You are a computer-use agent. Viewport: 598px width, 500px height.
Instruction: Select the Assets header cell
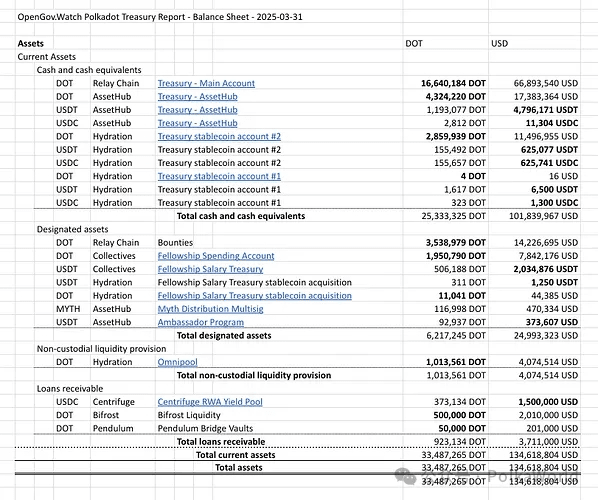31,43
